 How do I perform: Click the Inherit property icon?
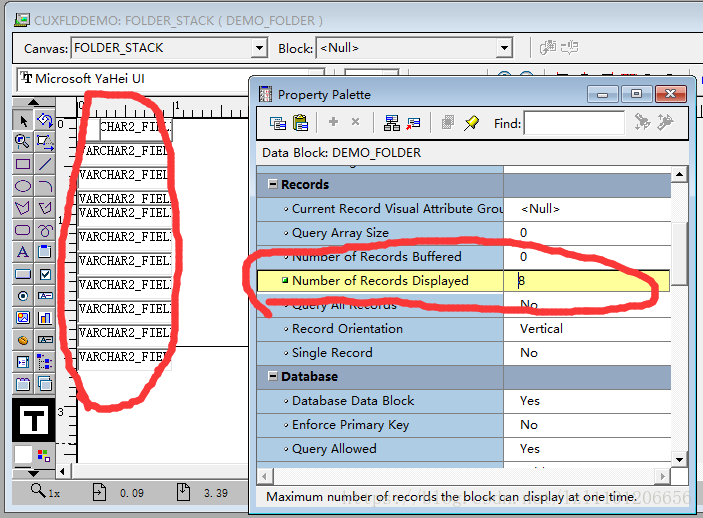tap(413, 123)
